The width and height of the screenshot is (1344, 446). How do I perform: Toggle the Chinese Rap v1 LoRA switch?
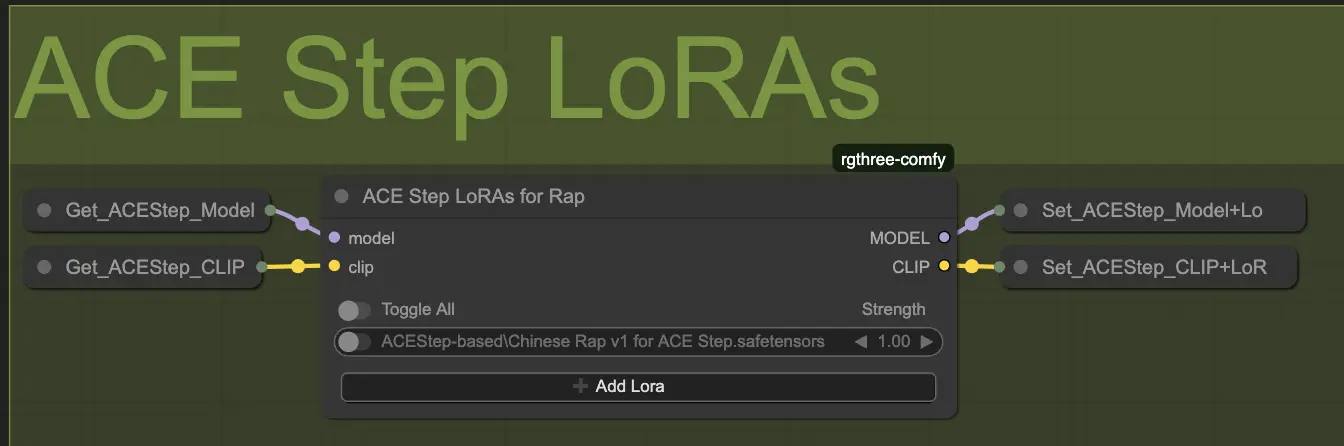click(354, 342)
